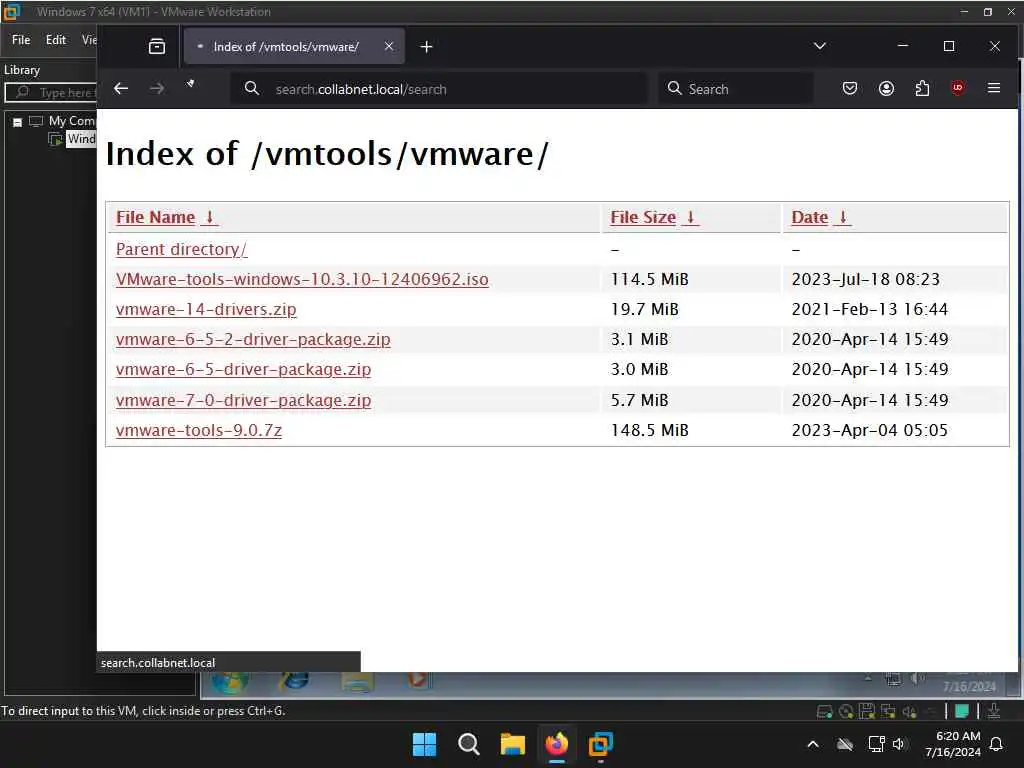Click the Firefox forward arrow
Viewport: 1024px width, 768px height.
(x=157, y=88)
